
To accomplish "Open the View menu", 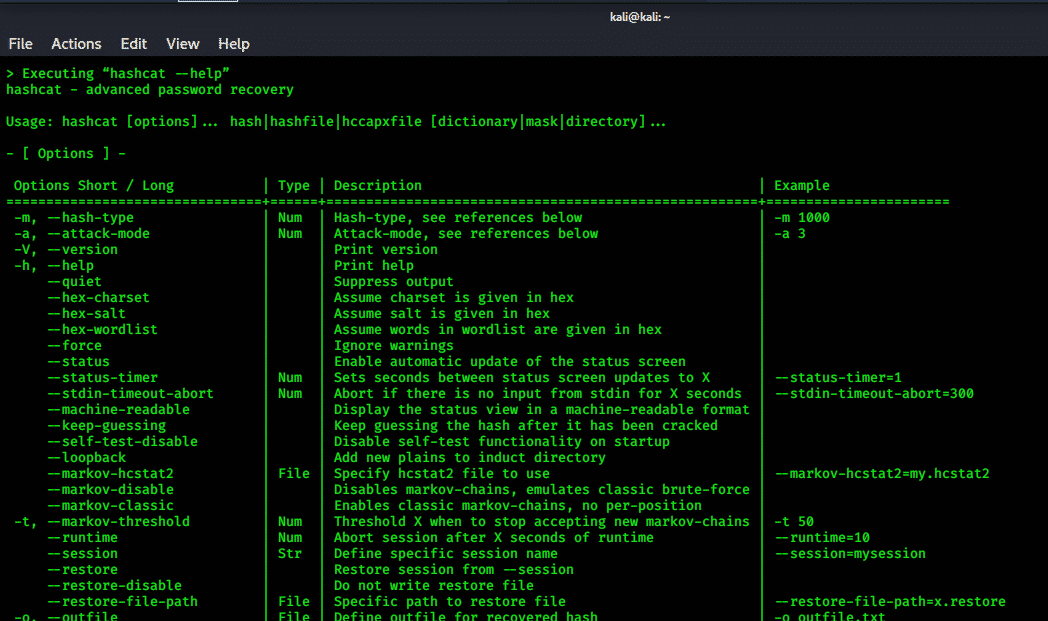I will [183, 44].
